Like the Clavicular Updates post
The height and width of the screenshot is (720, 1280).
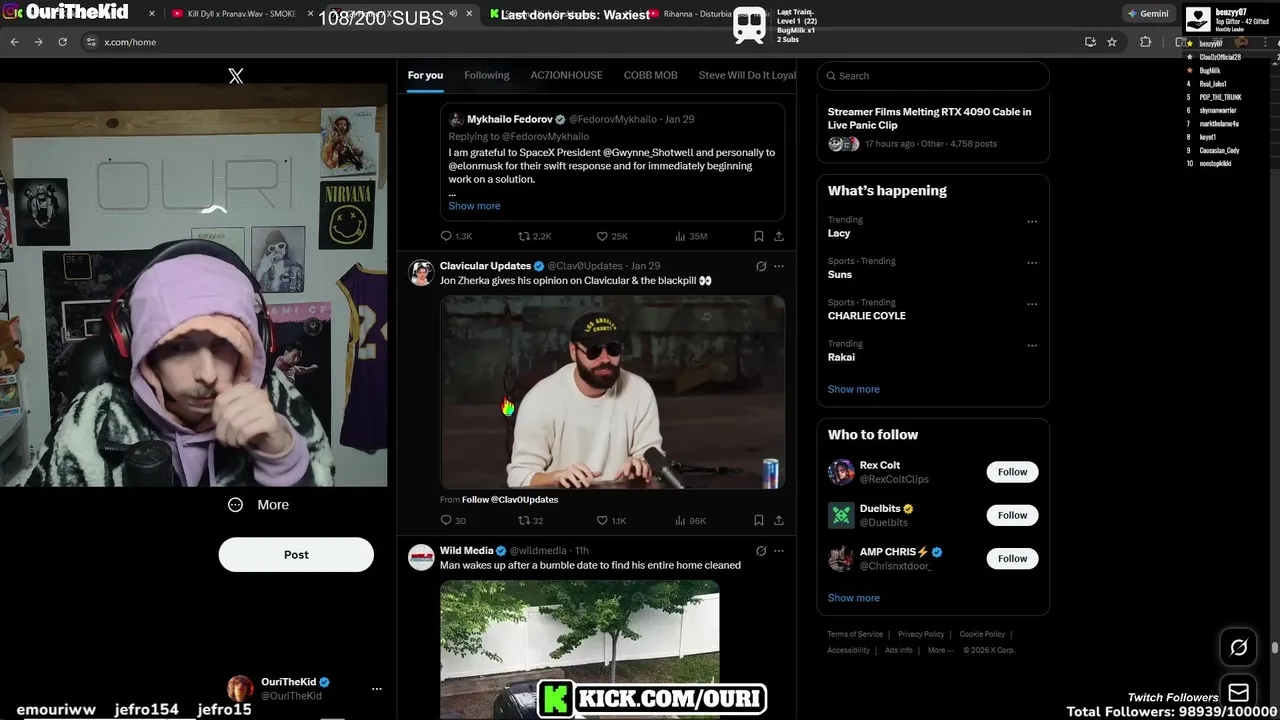pos(611,520)
